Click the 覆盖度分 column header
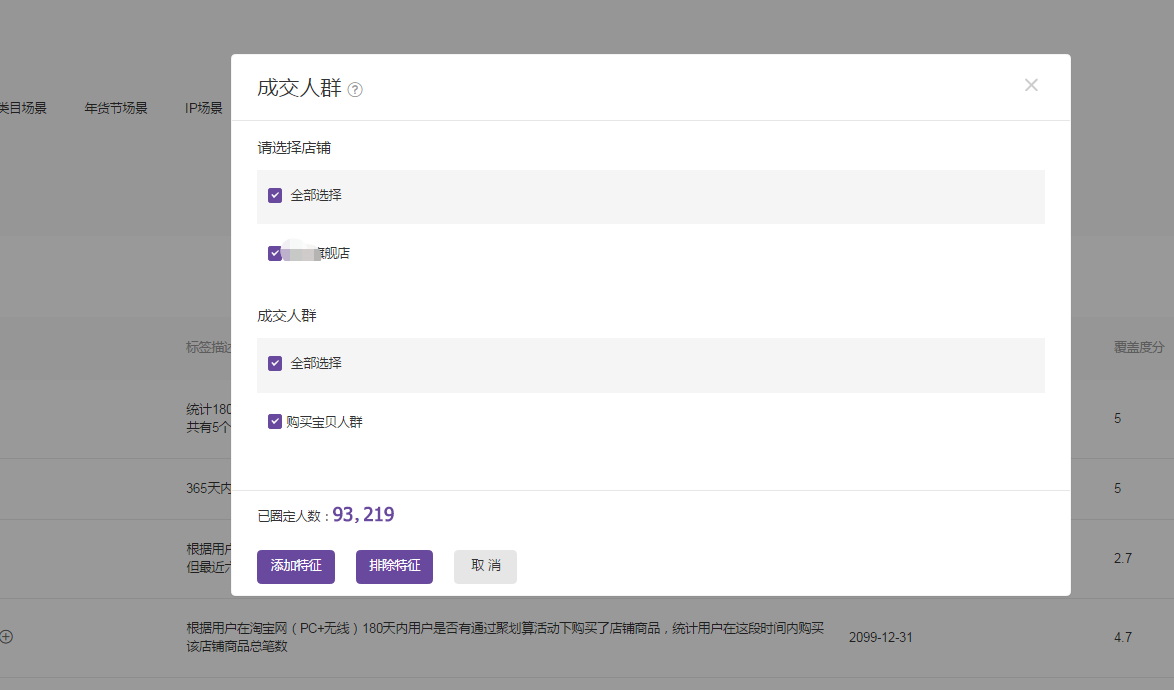The height and width of the screenshot is (690, 1174). (1139, 347)
